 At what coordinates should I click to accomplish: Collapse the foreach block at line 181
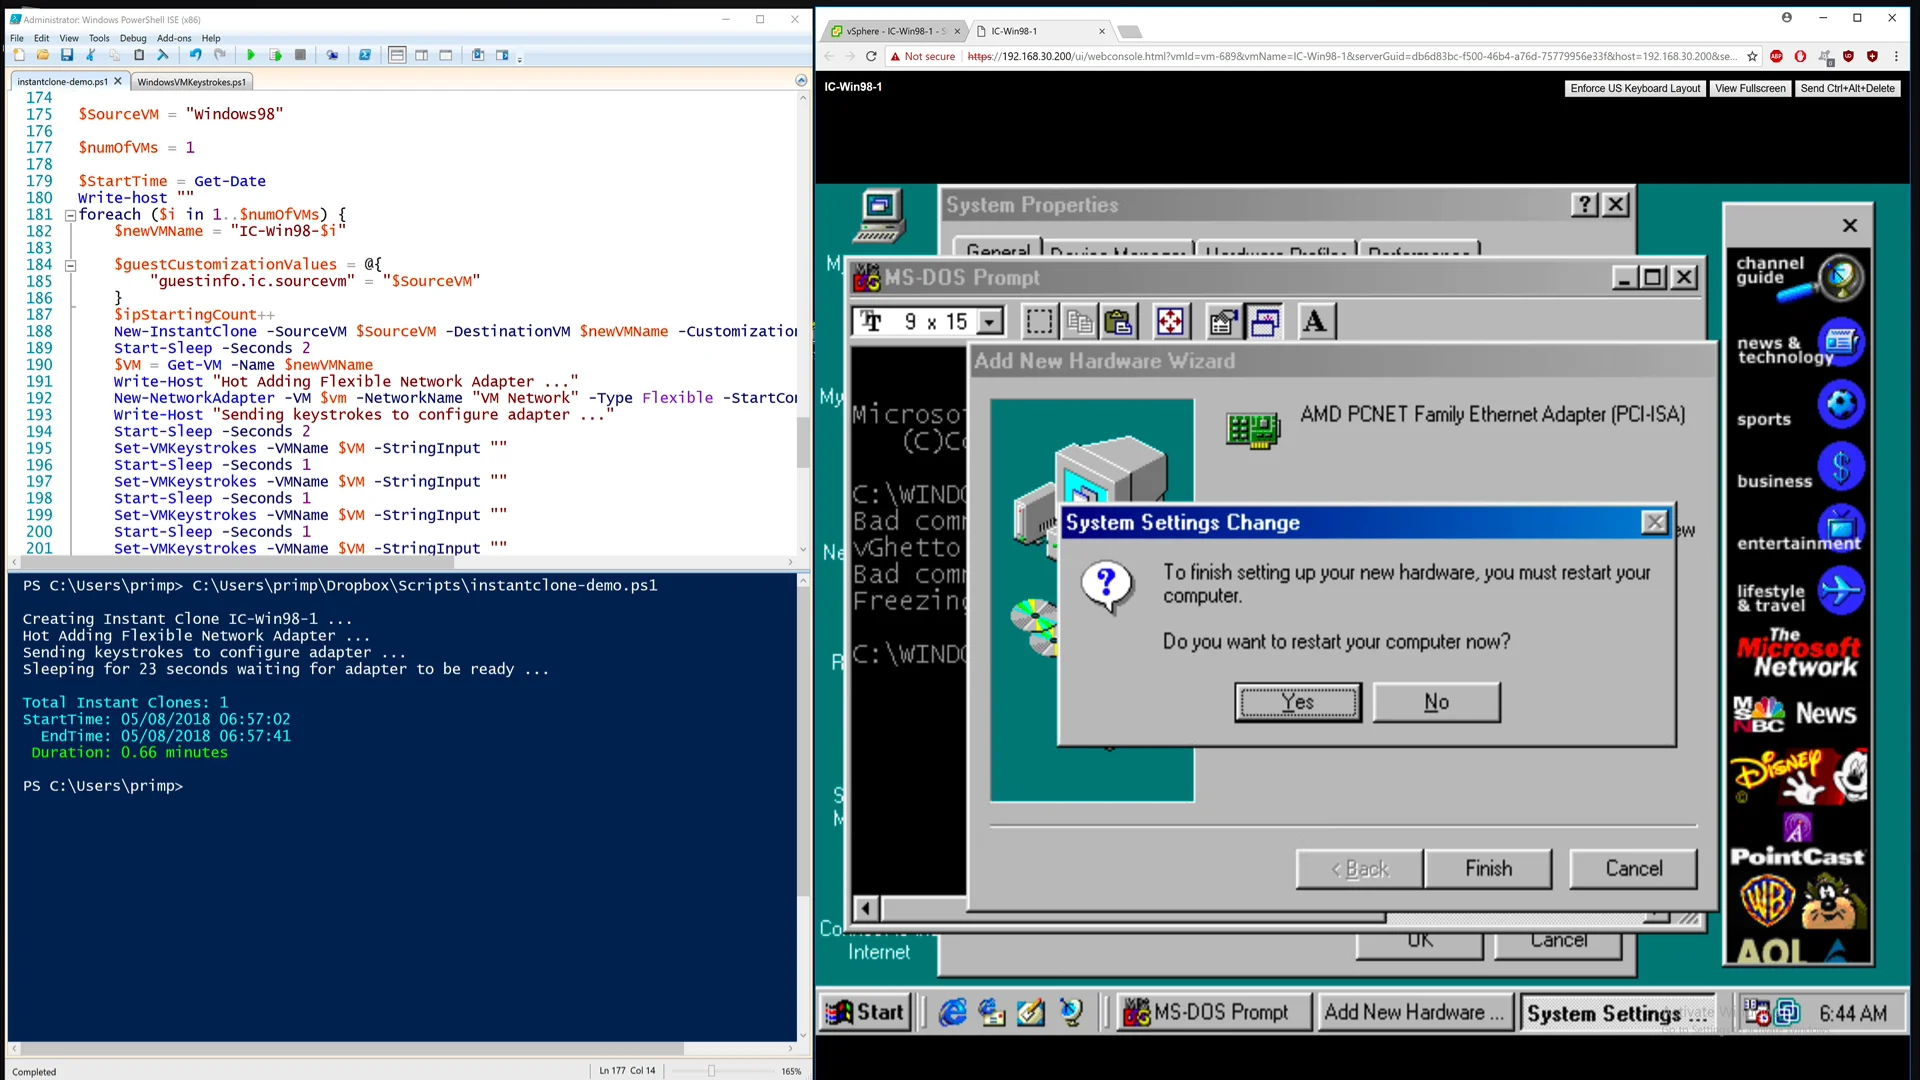pos(71,215)
